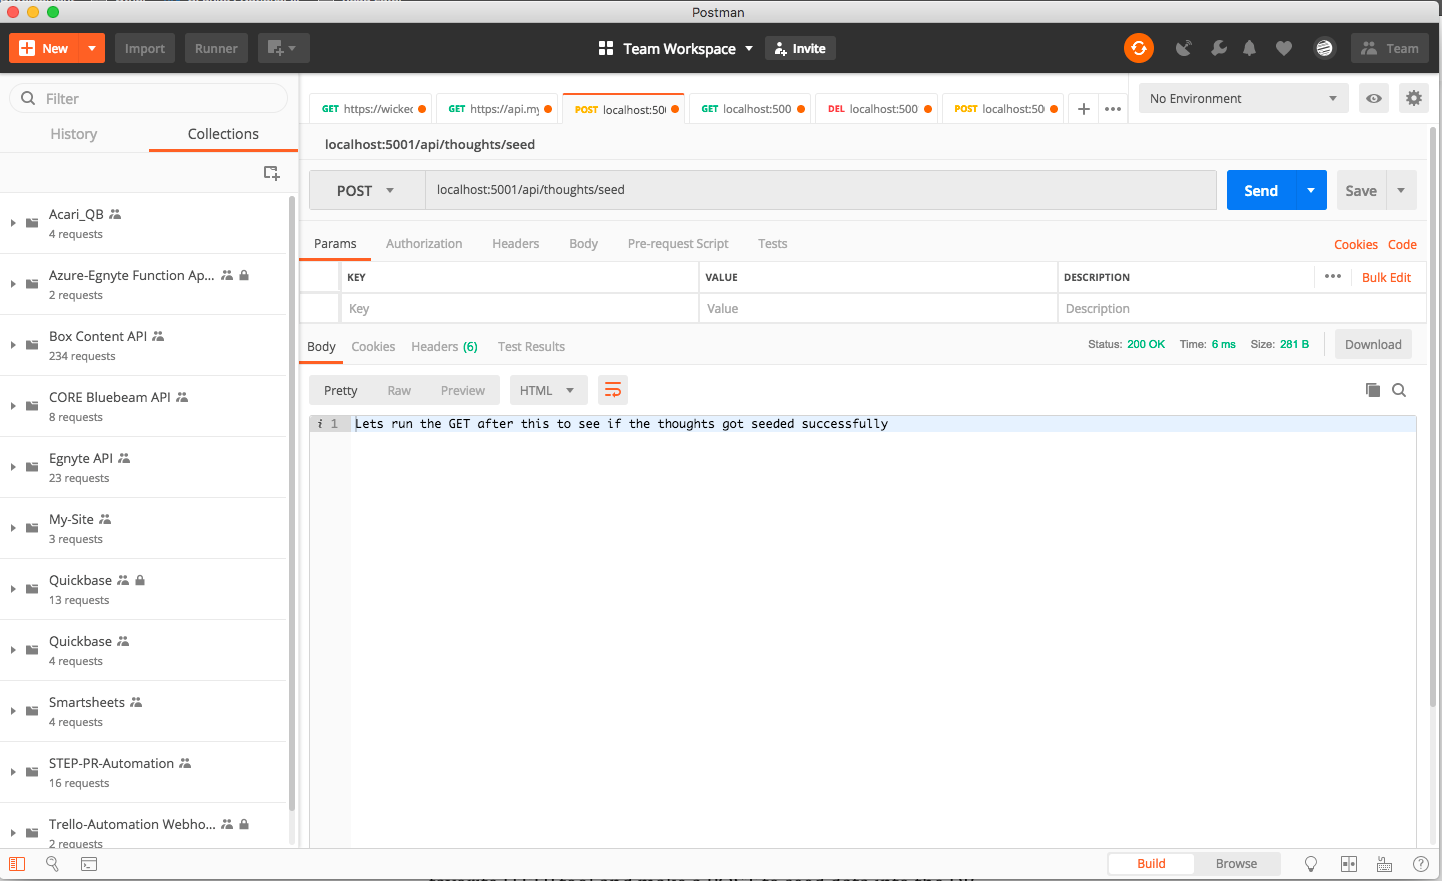This screenshot has width=1442, height=881.
Task: Add a new request tab
Action: (x=1083, y=109)
